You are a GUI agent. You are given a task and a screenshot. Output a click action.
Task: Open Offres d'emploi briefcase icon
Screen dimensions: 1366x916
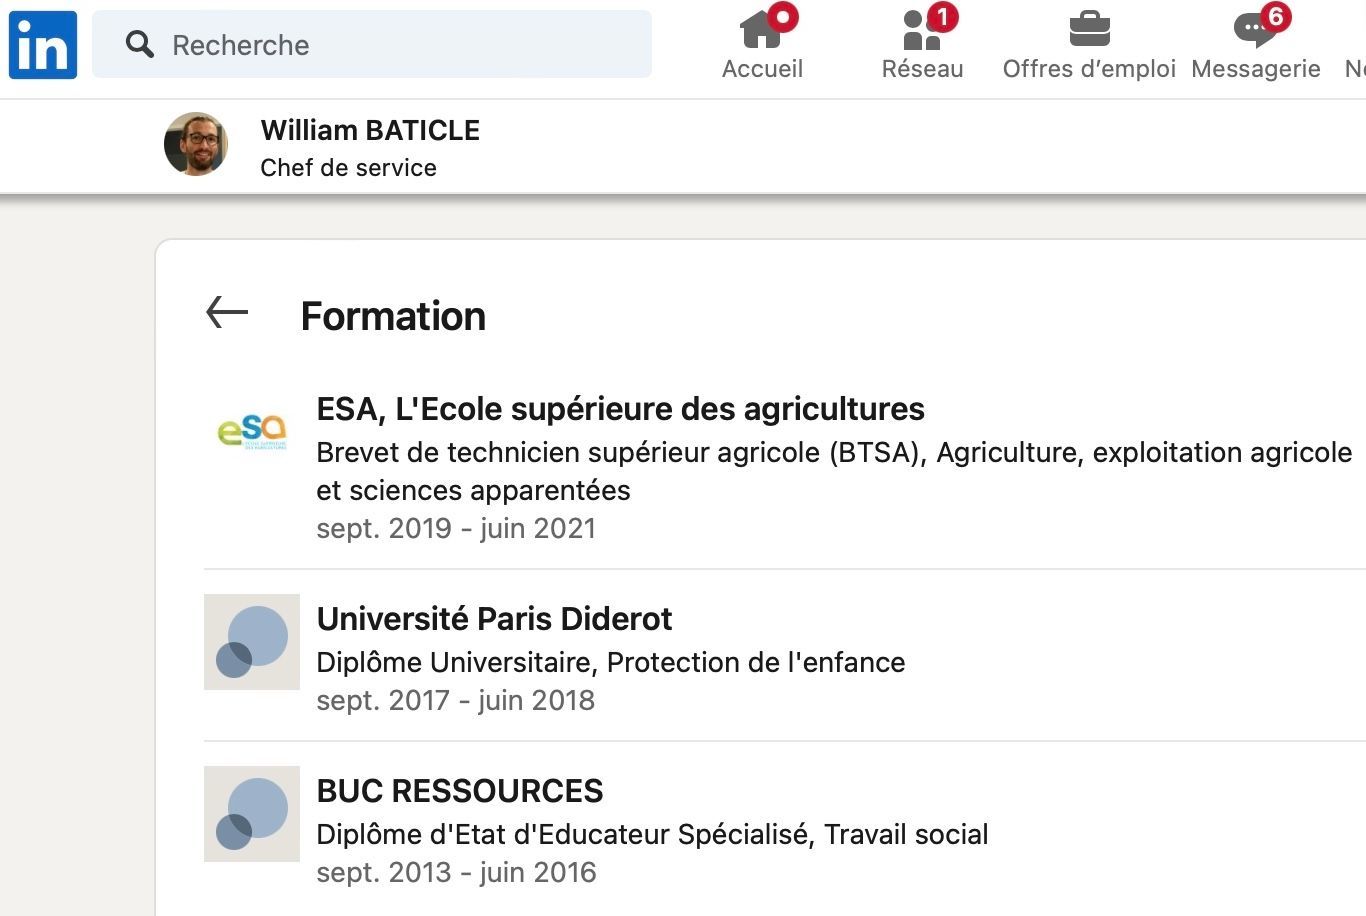[1089, 29]
